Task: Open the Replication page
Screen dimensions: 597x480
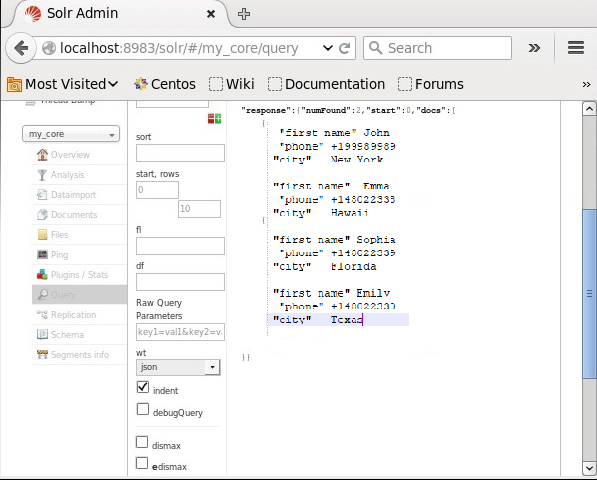Action: [x=80, y=314]
